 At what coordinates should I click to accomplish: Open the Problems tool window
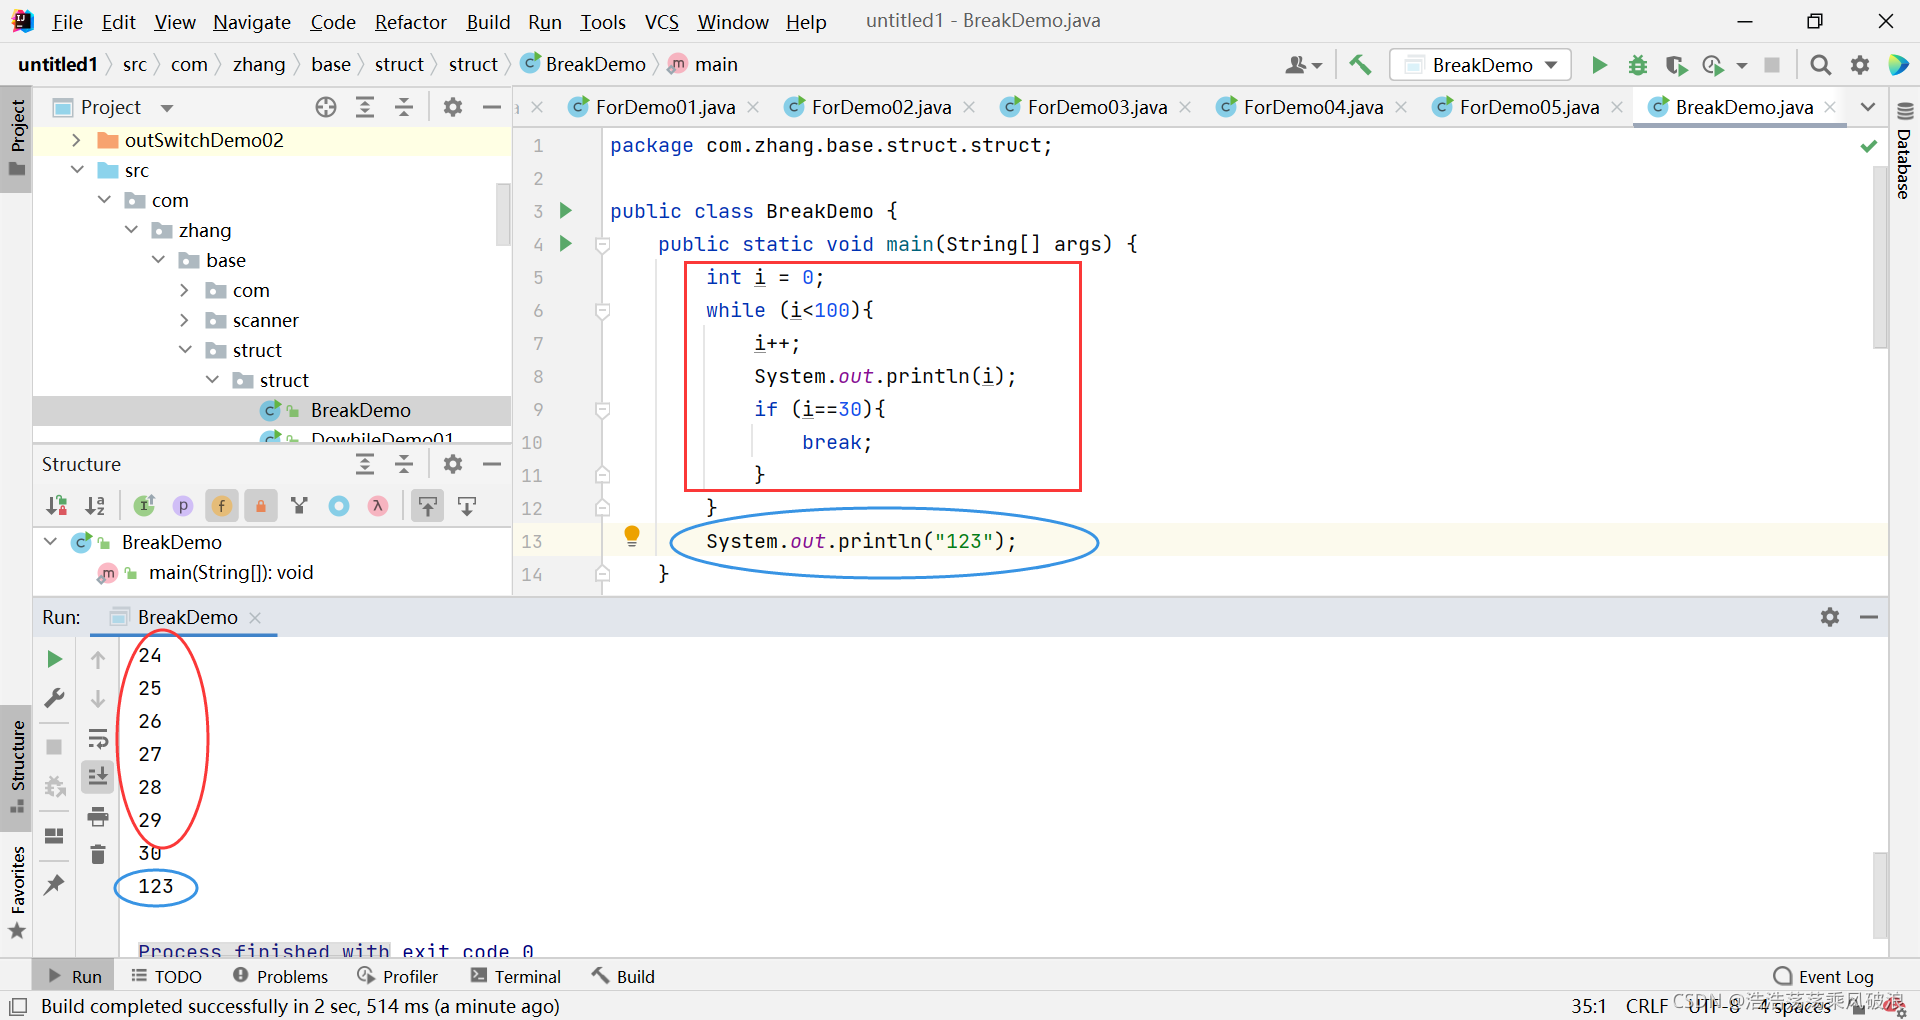(x=280, y=977)
